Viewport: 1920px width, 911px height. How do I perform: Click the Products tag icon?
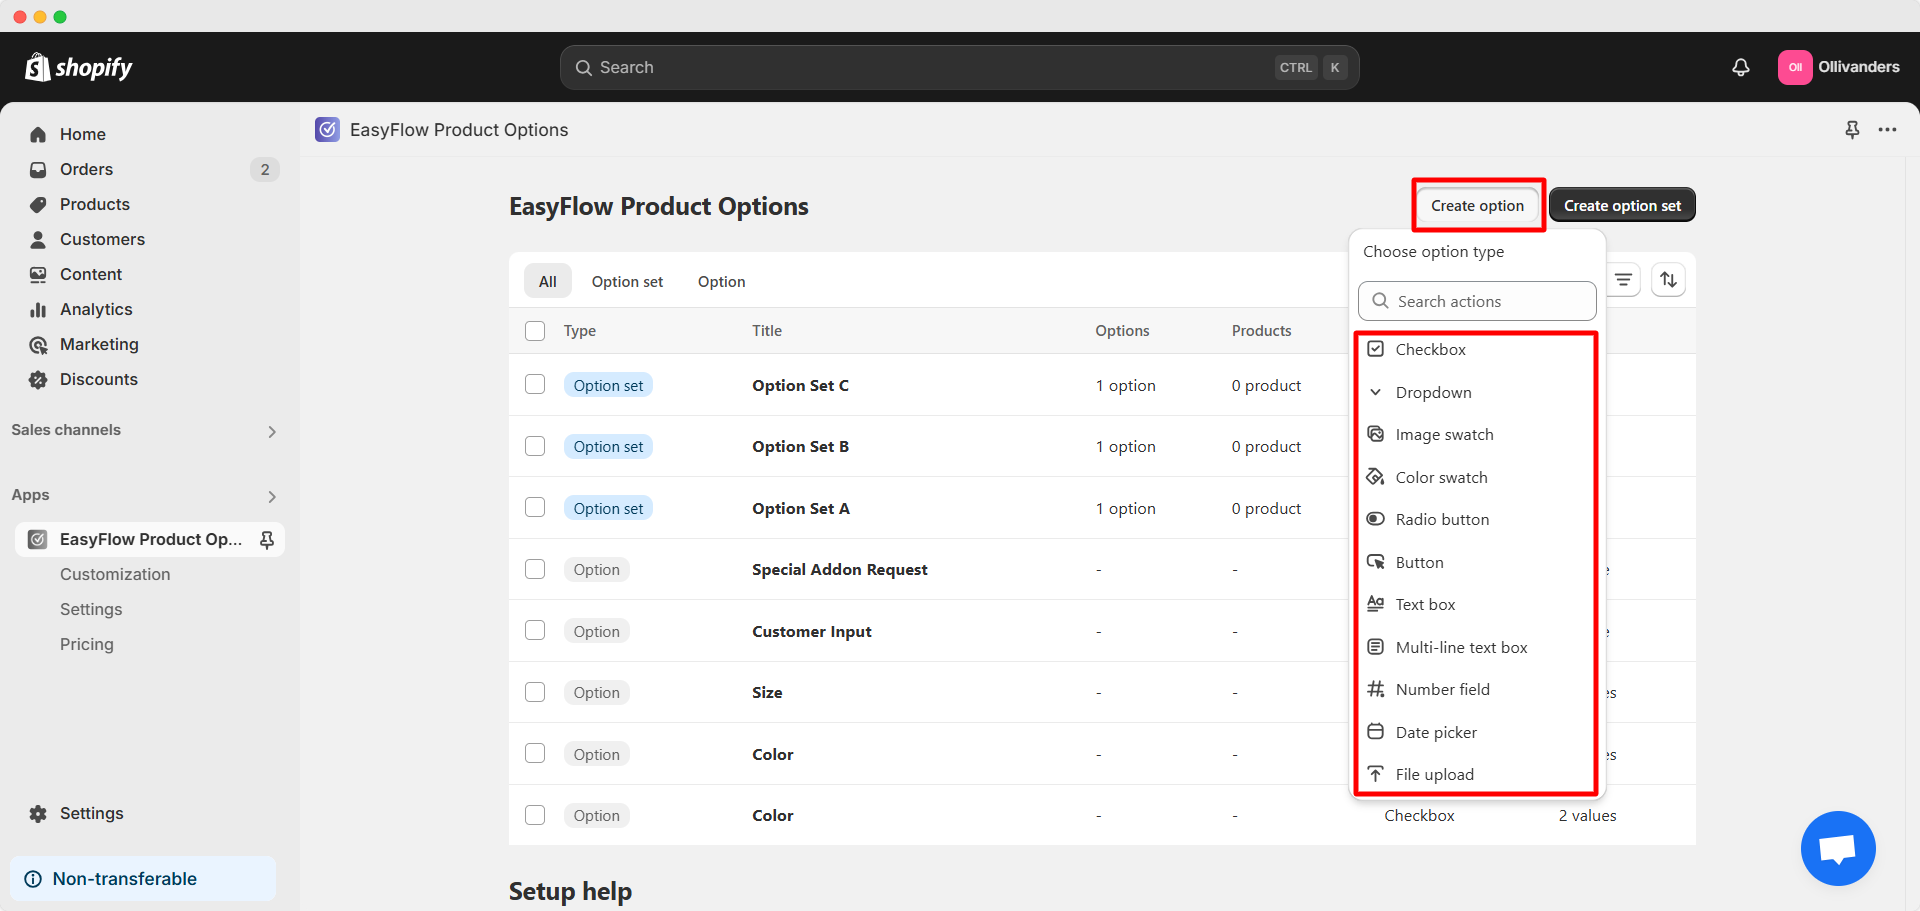[38, 204]
